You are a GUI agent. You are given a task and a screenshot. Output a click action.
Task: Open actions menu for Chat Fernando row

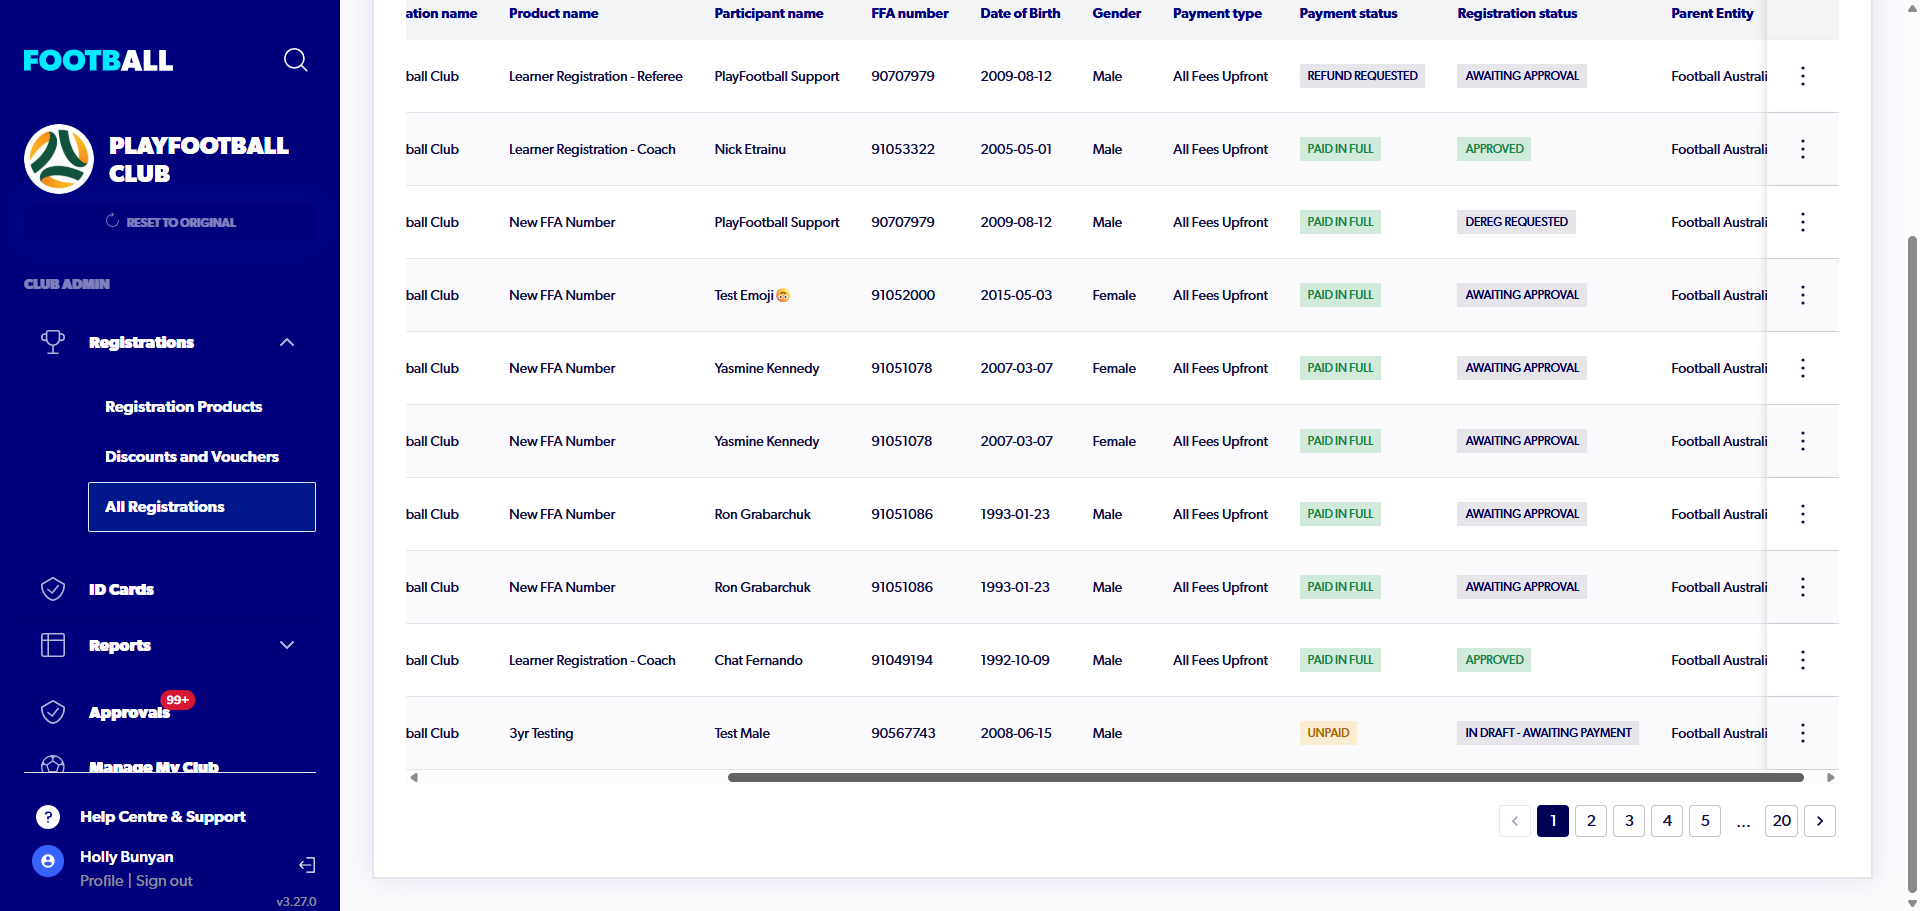click(x=1803, y=660)
